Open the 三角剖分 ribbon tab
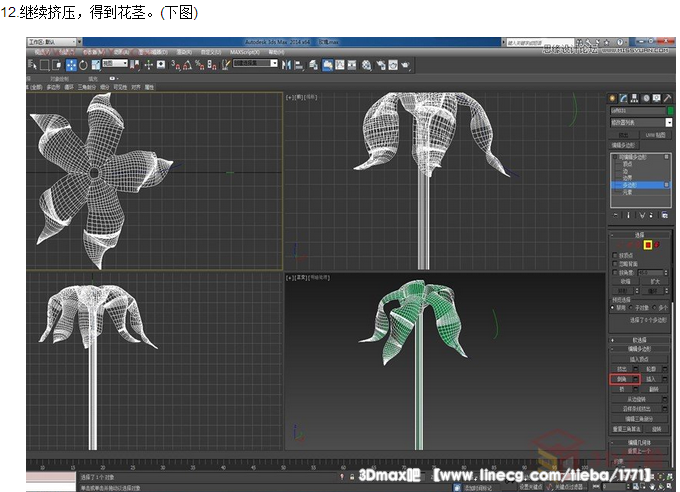The image size is (680, 492). pos(87,87)
